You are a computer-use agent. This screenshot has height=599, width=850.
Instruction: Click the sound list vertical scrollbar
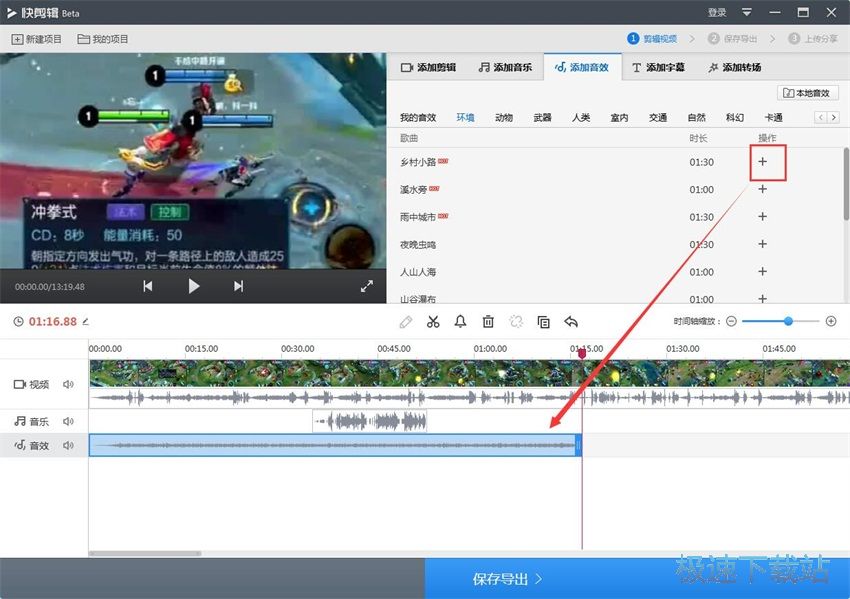tap(846, 184)
